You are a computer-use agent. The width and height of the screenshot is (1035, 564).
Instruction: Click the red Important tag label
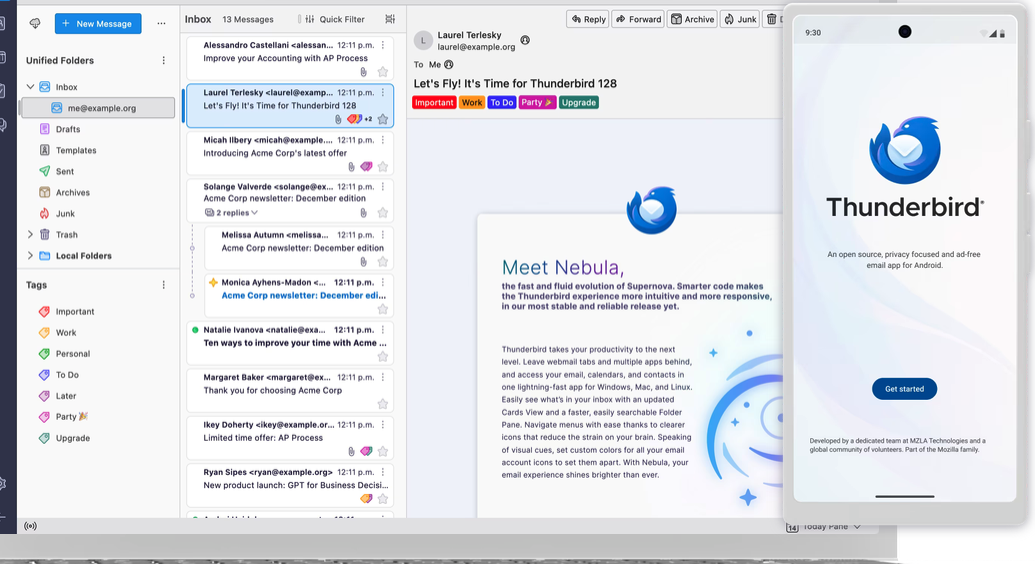click(434, 102)
